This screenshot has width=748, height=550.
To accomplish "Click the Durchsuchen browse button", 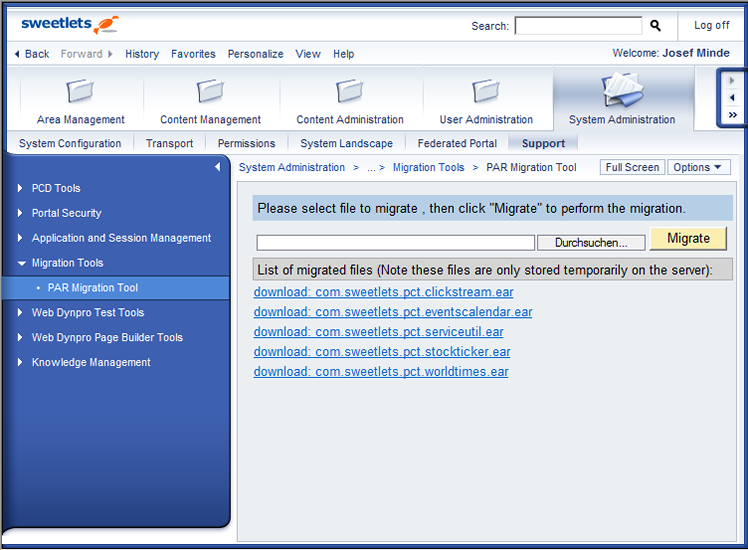I will [x=591, y=242].
